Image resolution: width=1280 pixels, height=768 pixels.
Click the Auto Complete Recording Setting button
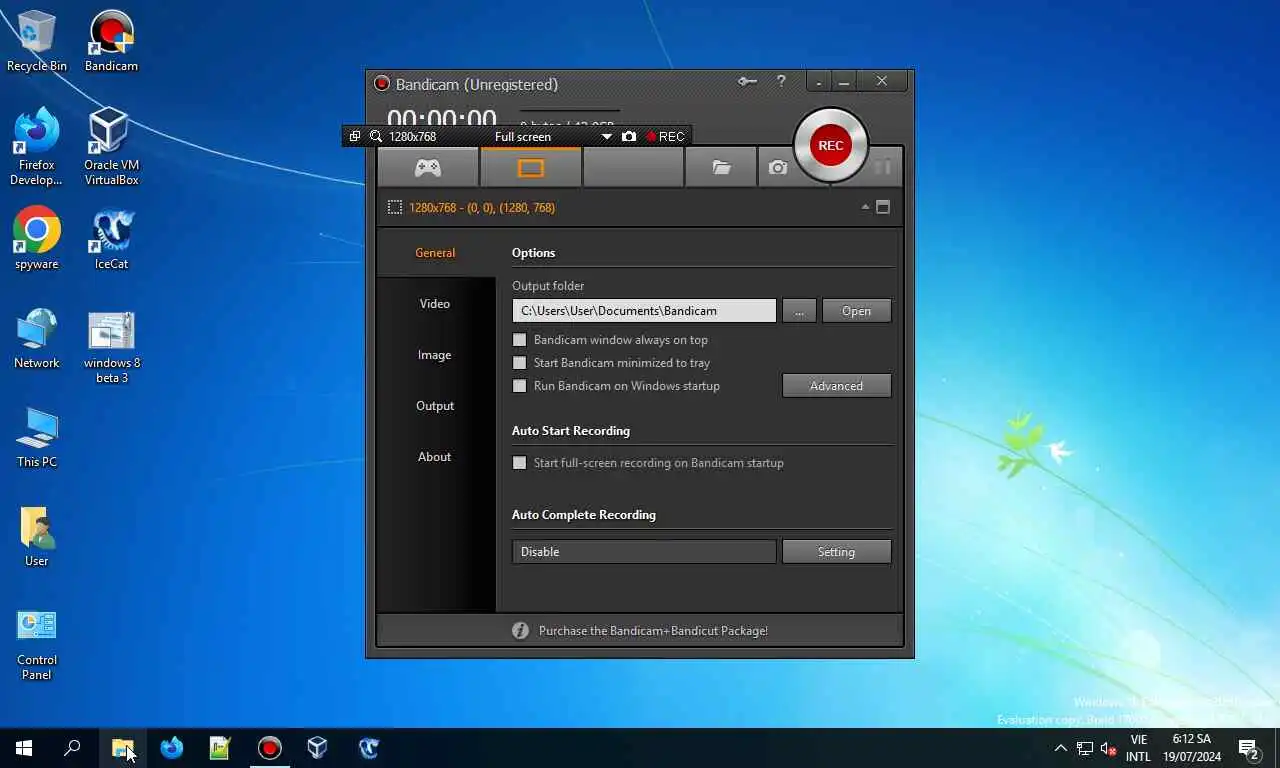click(x=836, y=552)
